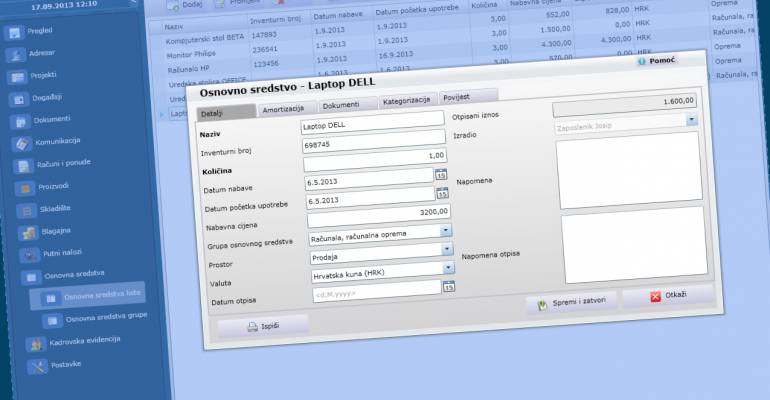Screen dimensions: 770x400
Task: Open Postavke tools icon
Action: click(37, 367)
